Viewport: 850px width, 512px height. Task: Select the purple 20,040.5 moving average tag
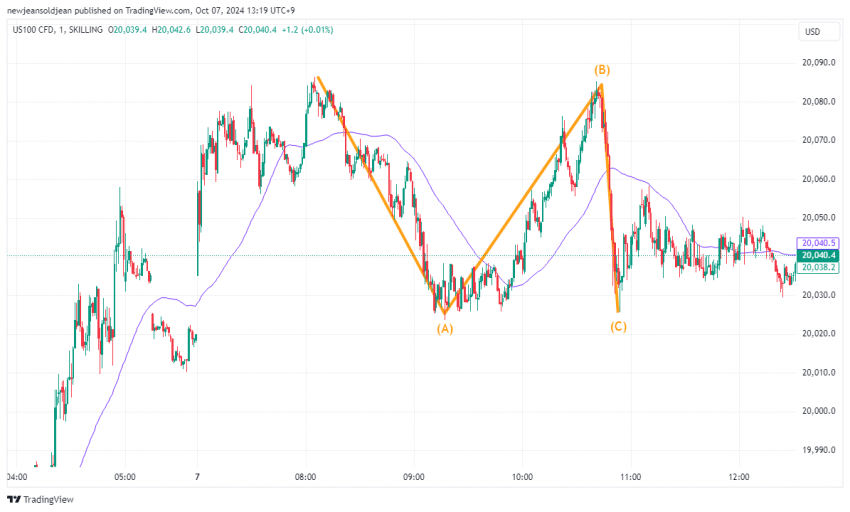pos(818,243)
